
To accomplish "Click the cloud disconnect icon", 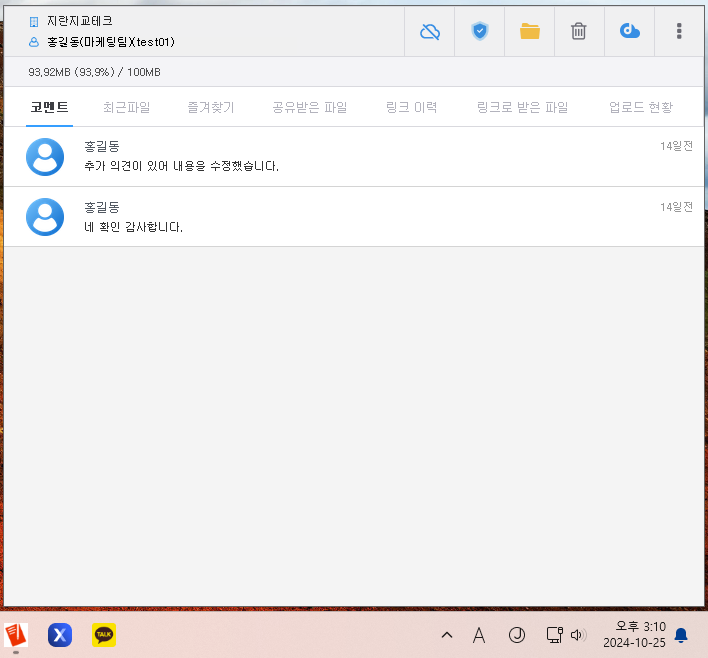I will 430,31.
